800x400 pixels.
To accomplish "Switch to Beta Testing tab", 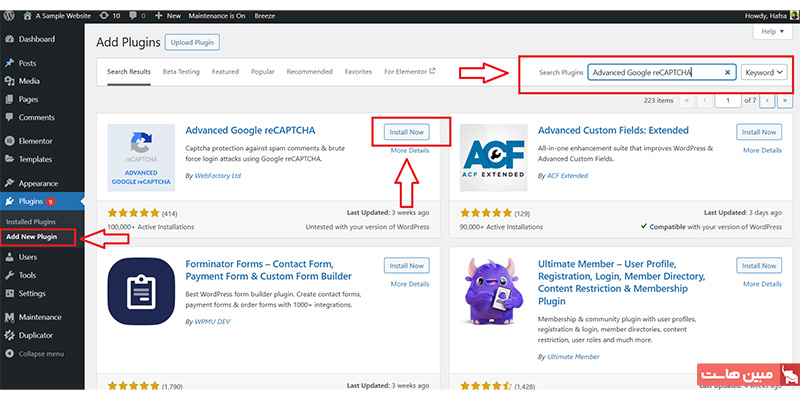I will 181,71.
